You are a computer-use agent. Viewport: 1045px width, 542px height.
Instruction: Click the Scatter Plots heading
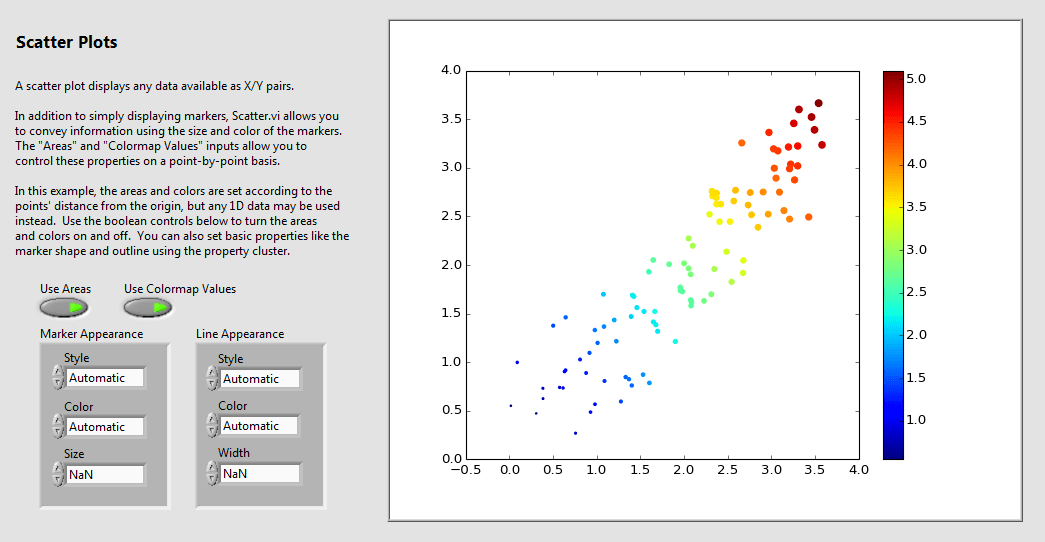[x=67, y=42]
